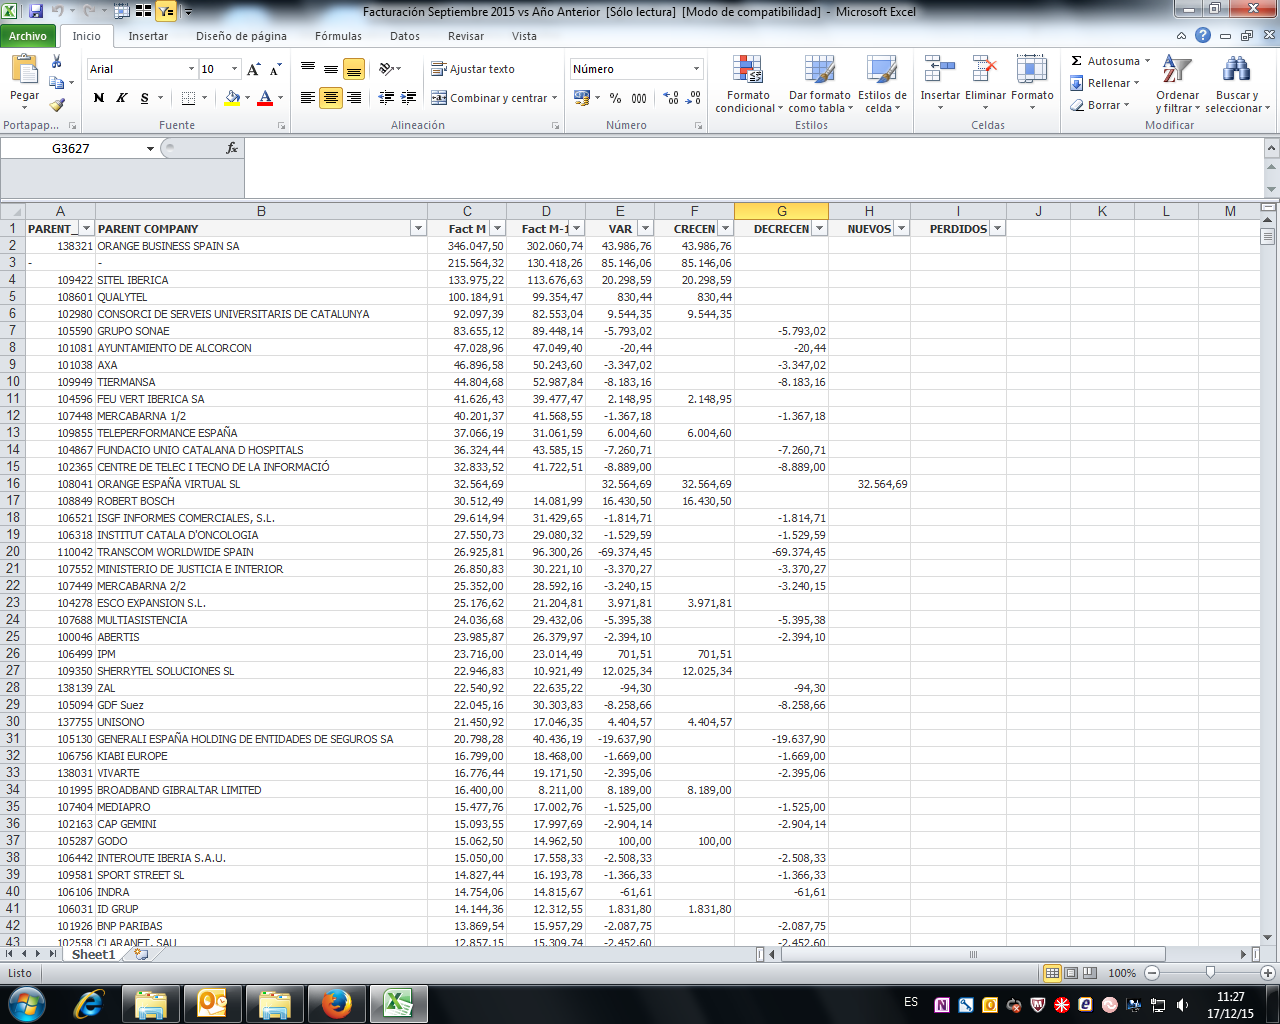This screenshot has height=1024, width=1280.
Task: Click the Name Box showing G3627
Action: 72,148
